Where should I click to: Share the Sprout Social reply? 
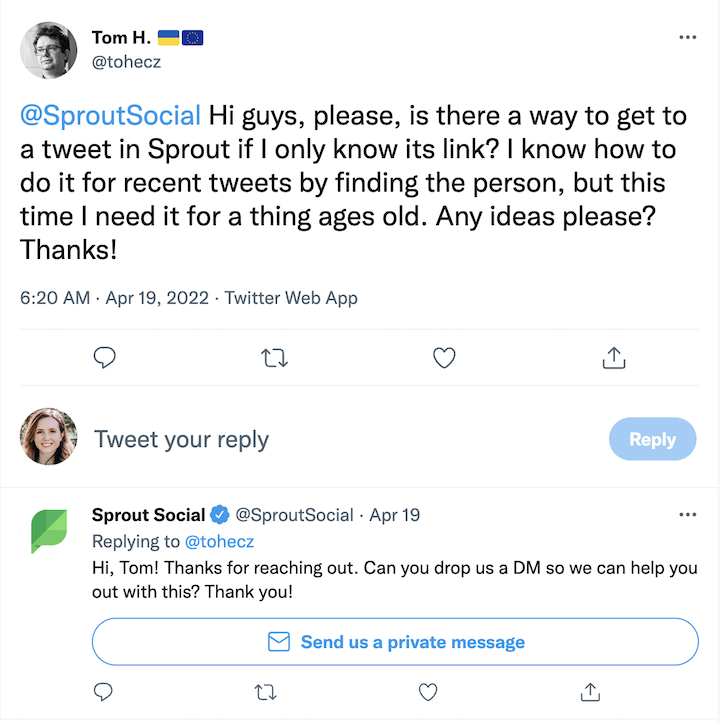590,691
